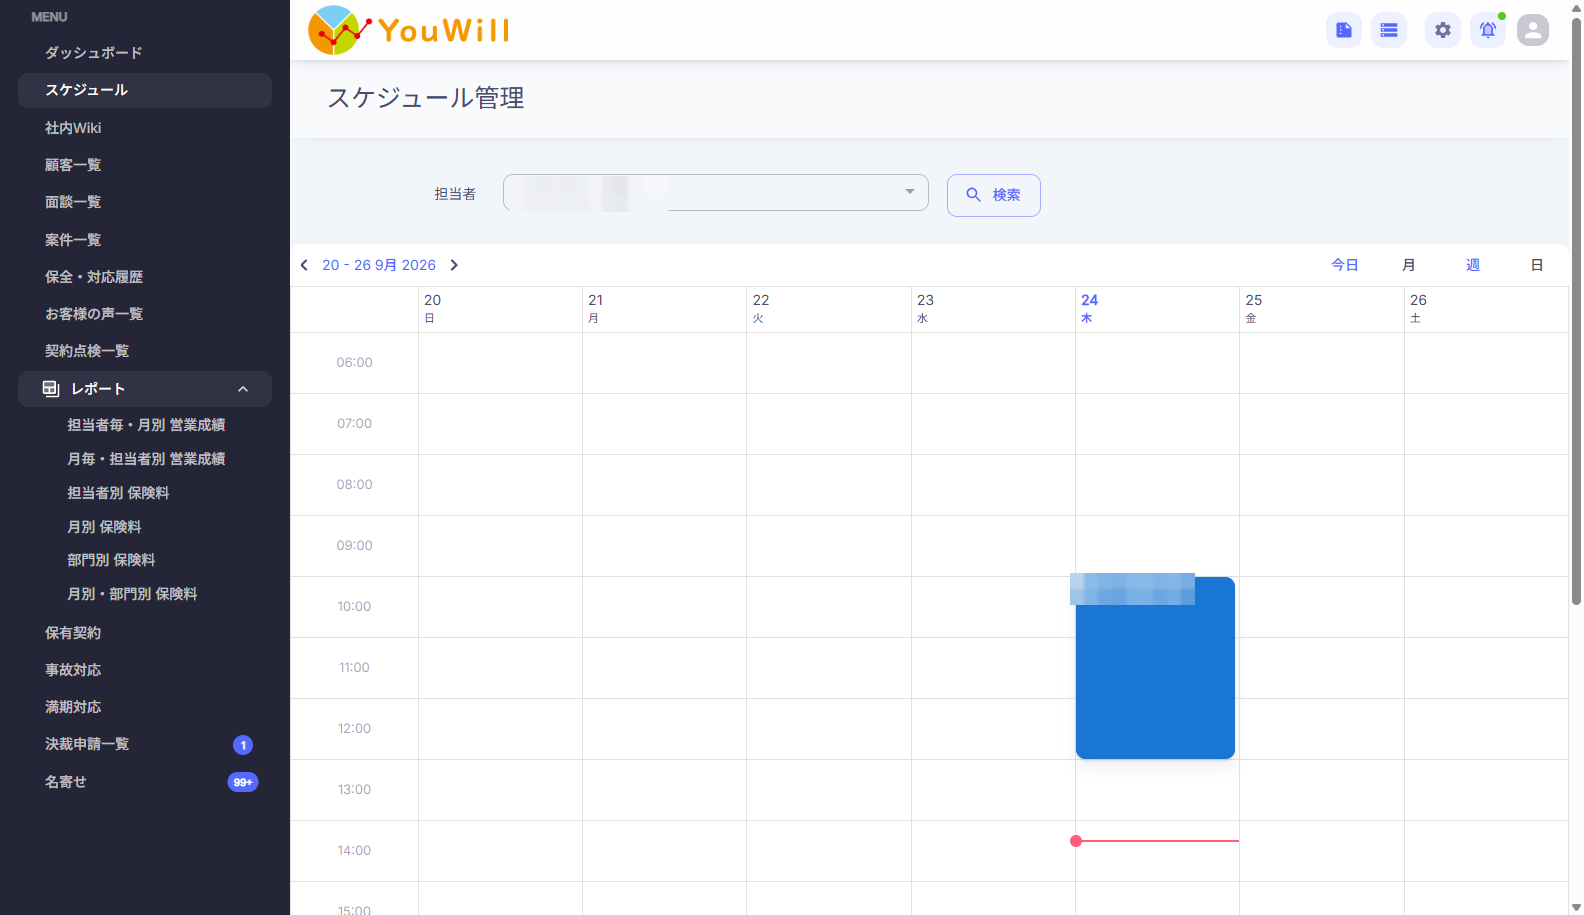Click the scrollbar up arrow
The image size is (1584, 915).
pyautogui.click(x=1577, y=7)
